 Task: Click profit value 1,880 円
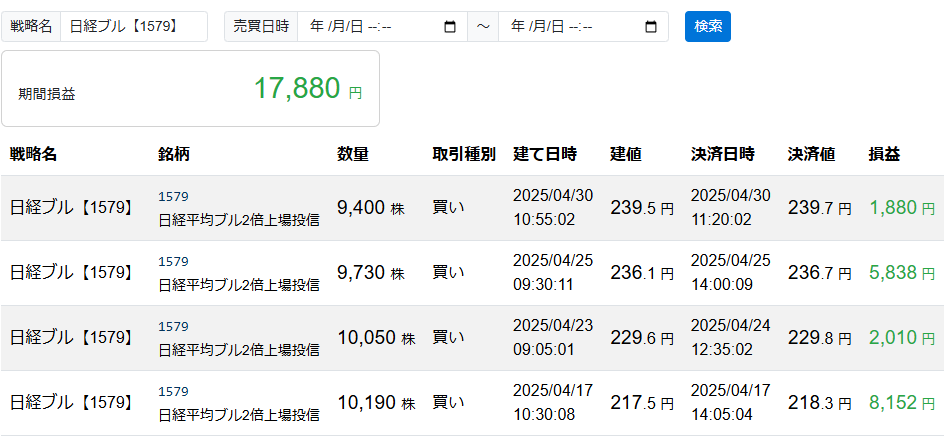pos(902,208)
